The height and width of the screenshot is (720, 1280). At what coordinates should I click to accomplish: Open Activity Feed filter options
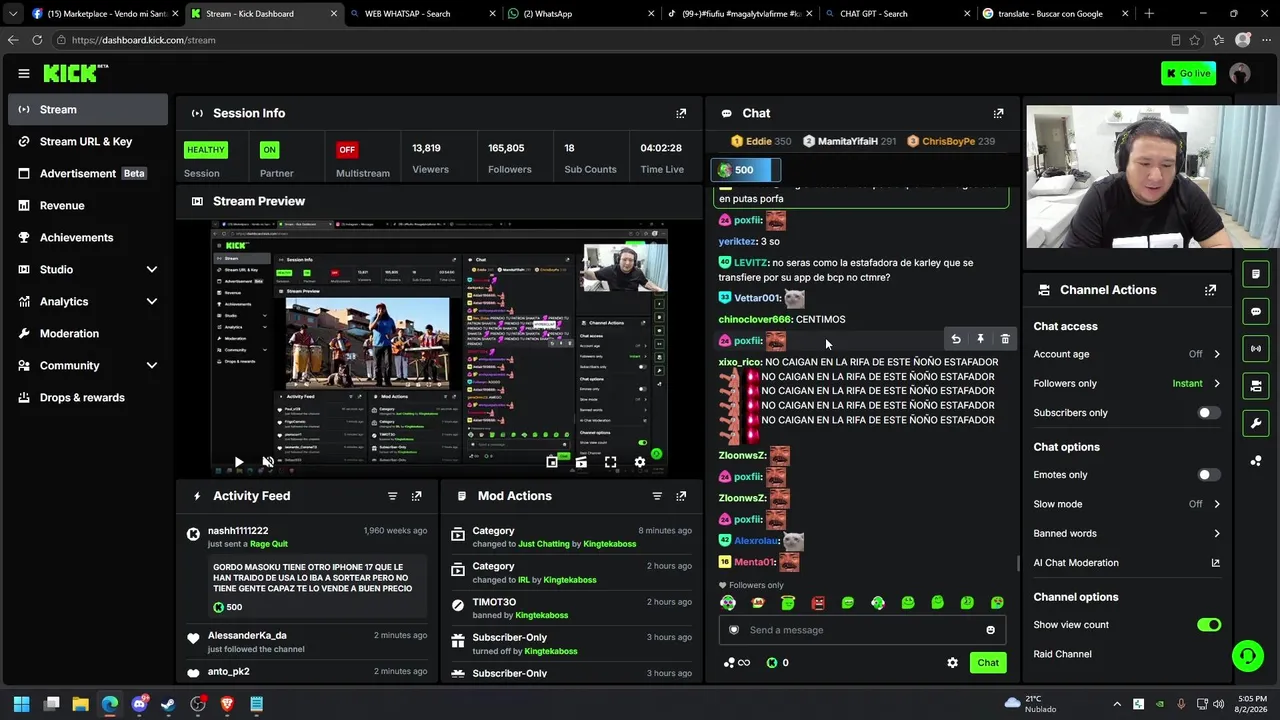(392, 496)
